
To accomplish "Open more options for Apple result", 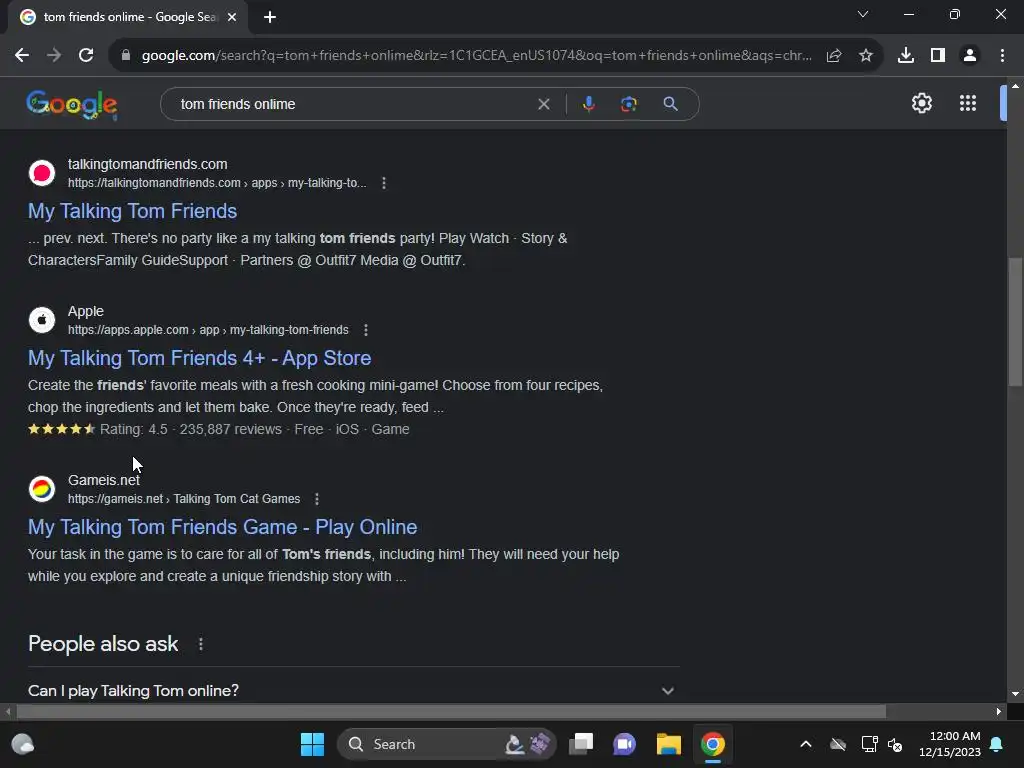I will click(366, 330).
